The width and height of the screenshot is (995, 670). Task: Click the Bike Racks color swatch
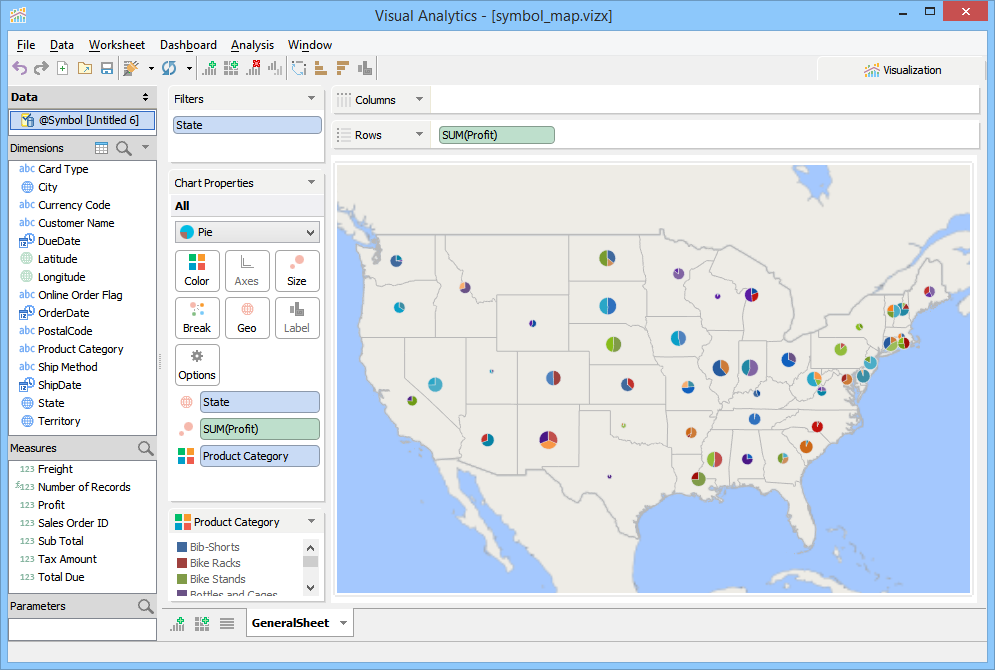(182, 563)
